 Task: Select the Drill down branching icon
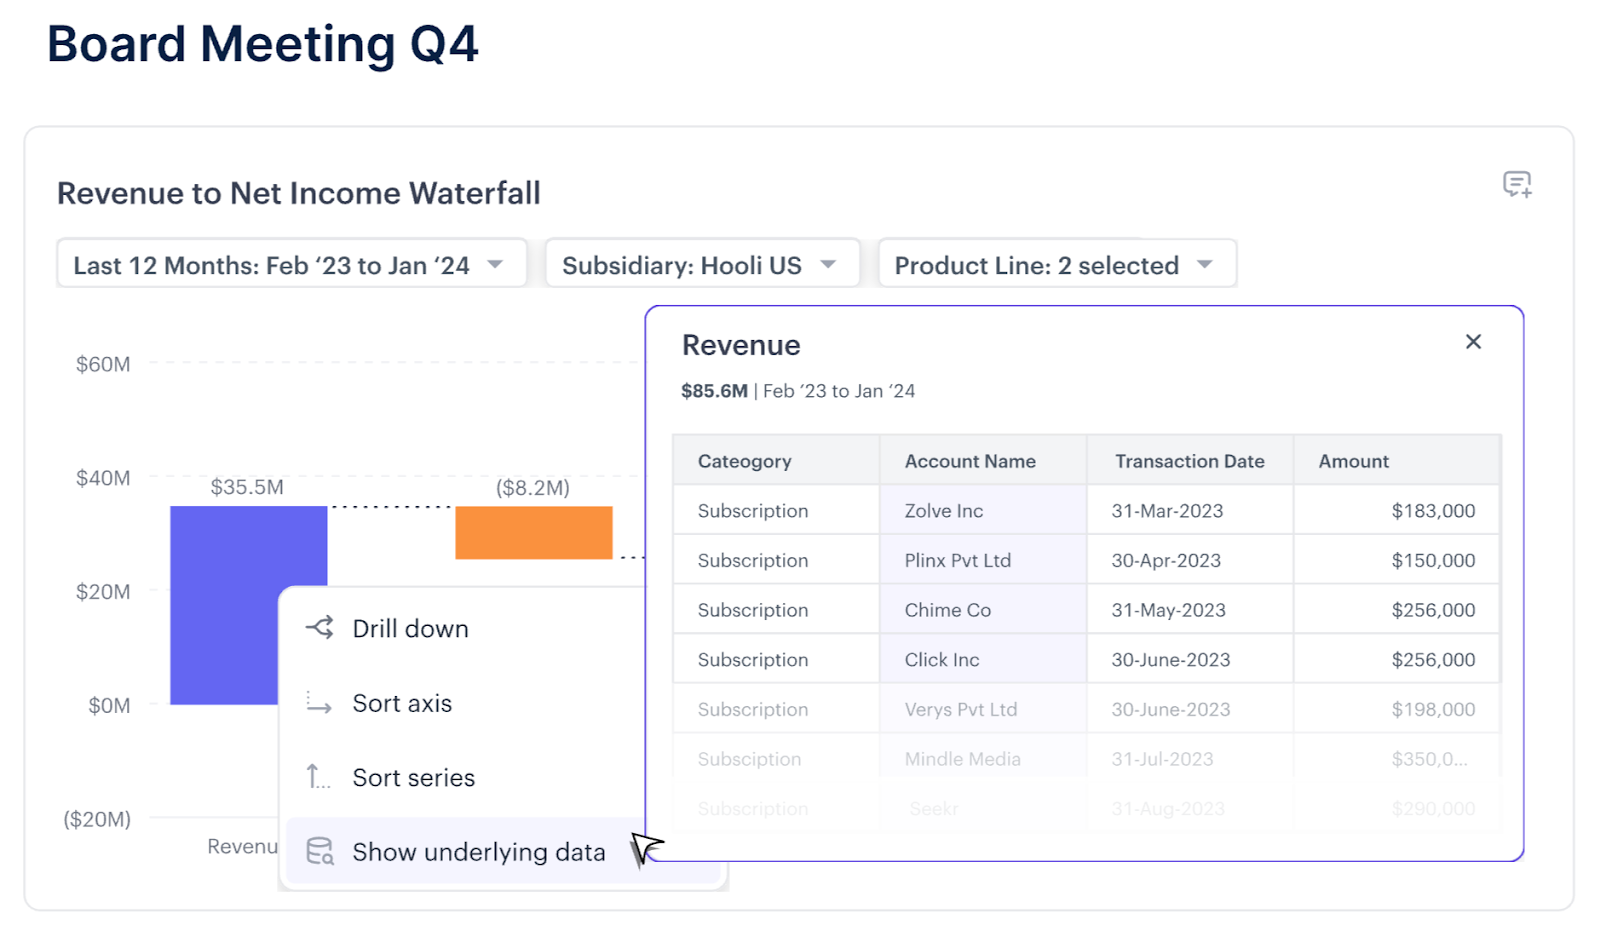319,628
